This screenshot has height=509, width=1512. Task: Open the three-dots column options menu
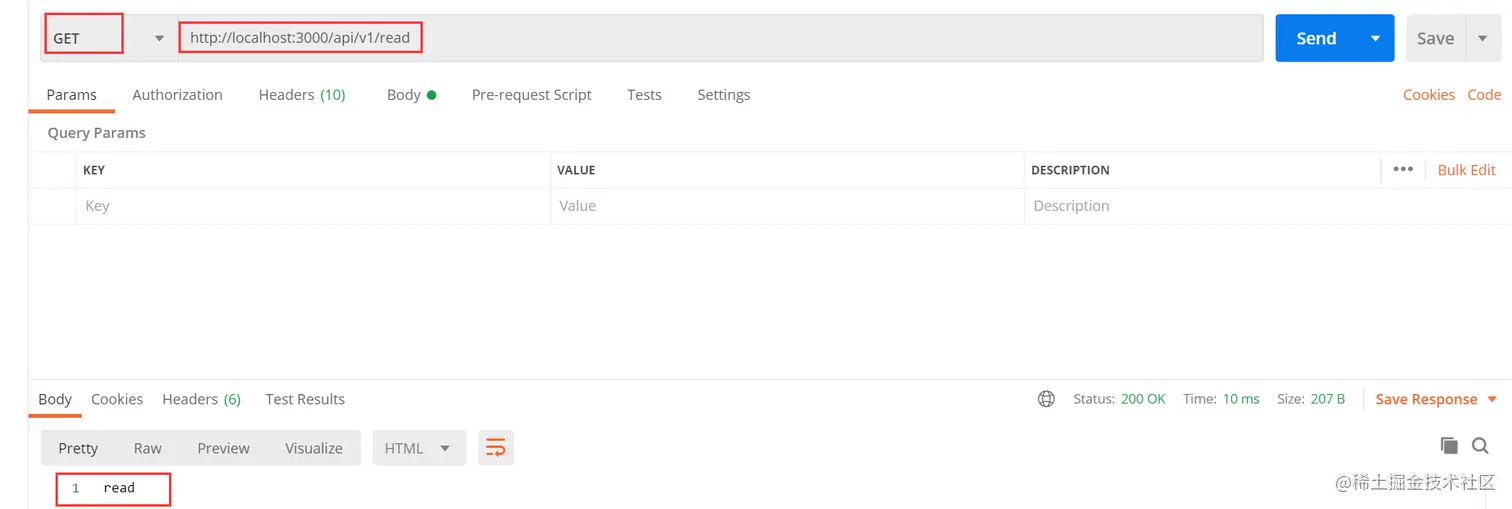1403,169
